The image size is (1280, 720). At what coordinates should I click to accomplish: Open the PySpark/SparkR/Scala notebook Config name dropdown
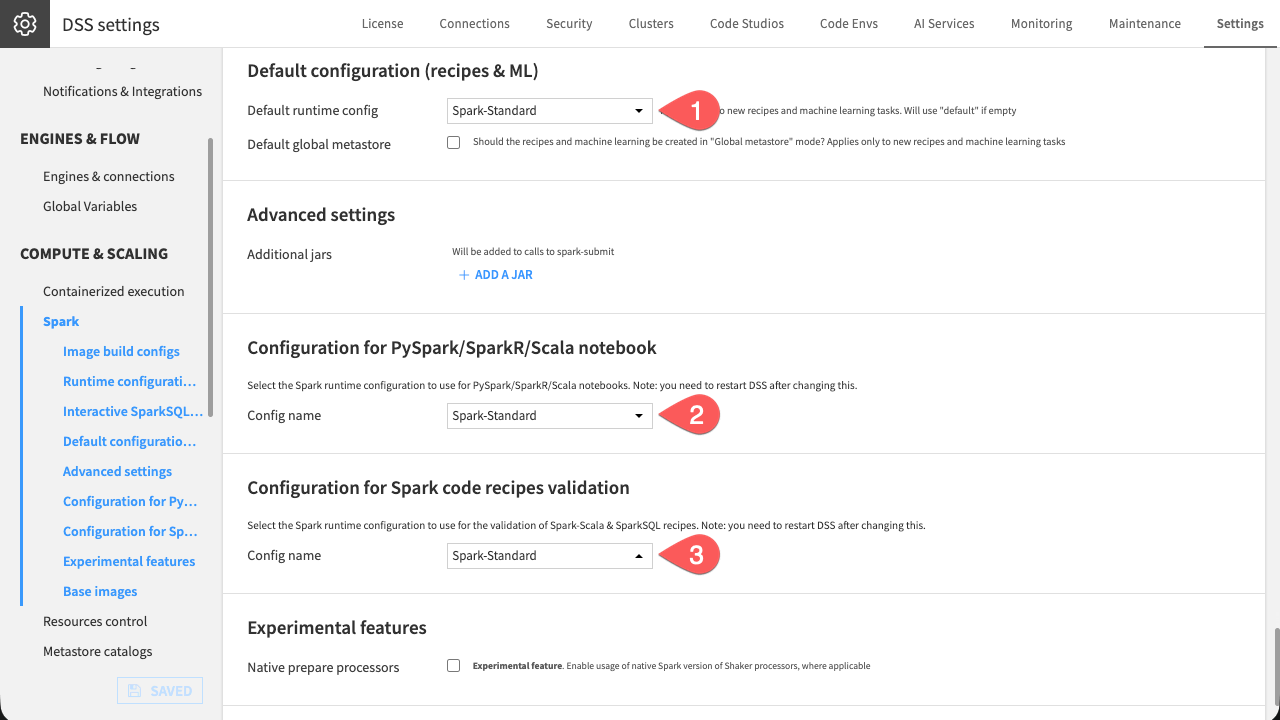pos(550,416)
